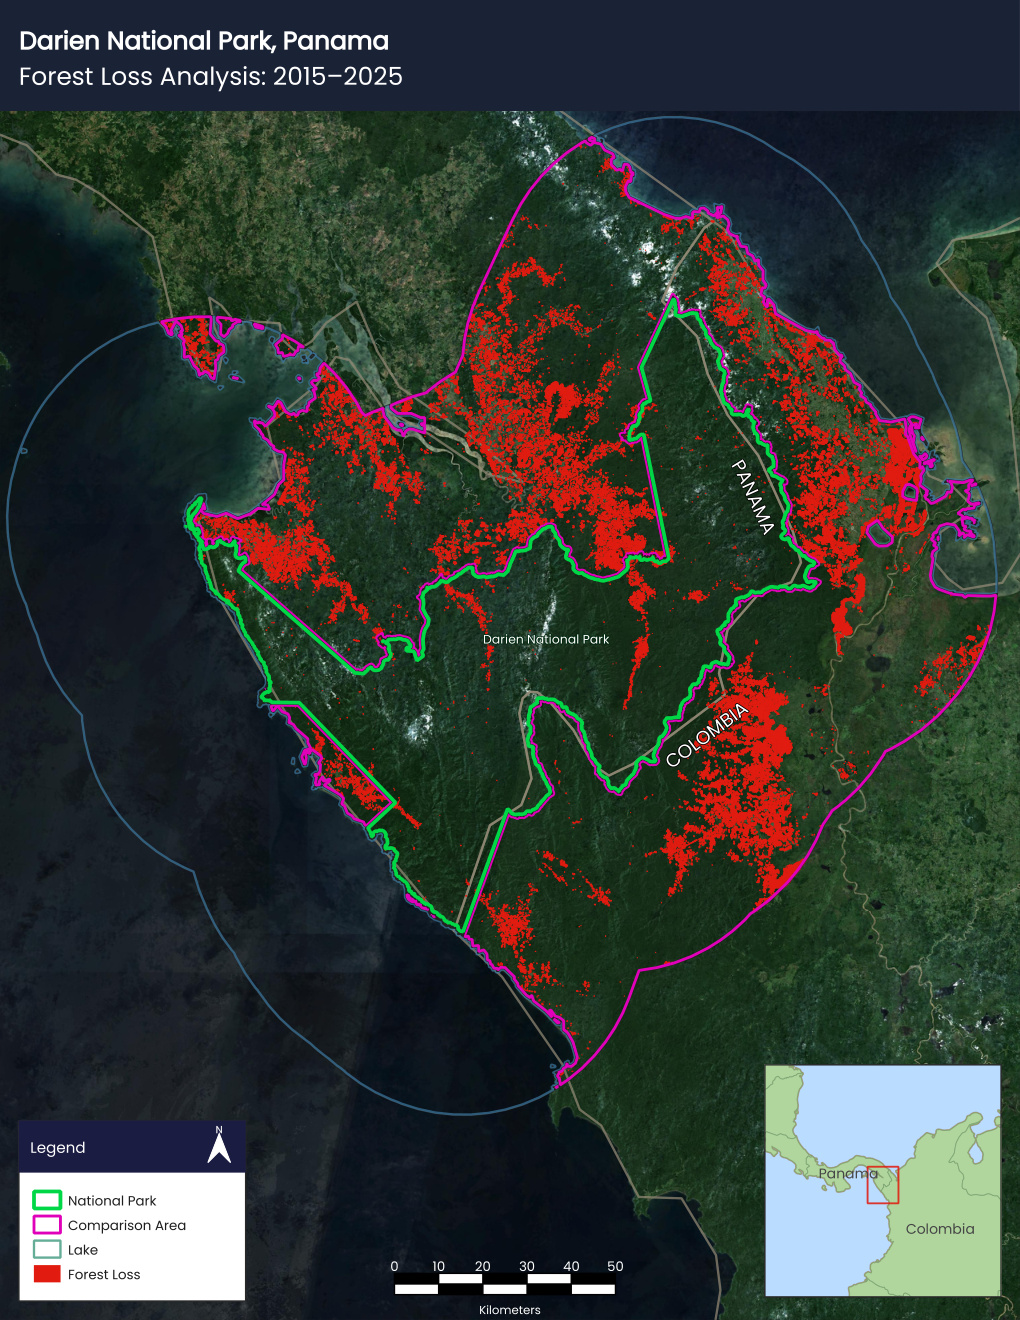Image resolution: width=1020 pixels, height=1320 pixels.
Task: Click the black-and-white scale bar
Action: [x=505, y=1284]
